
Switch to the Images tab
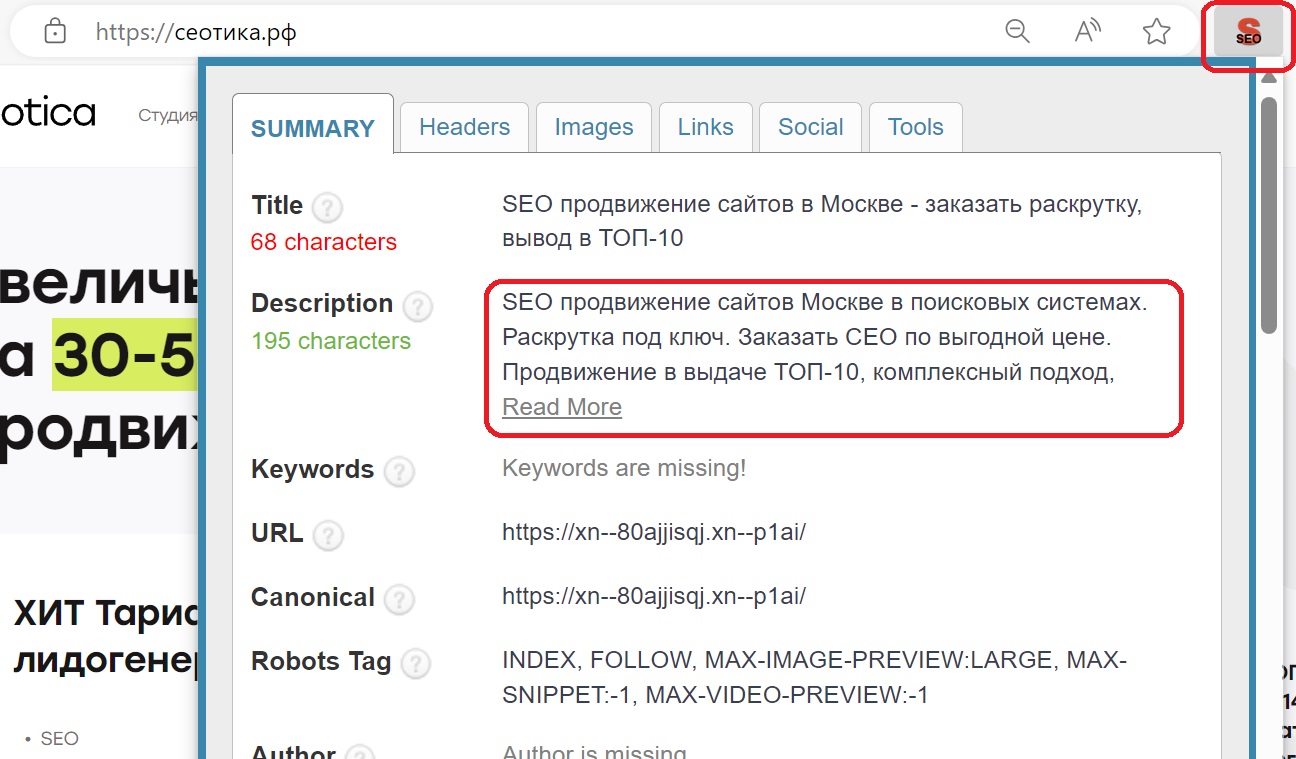coord(594,127)
